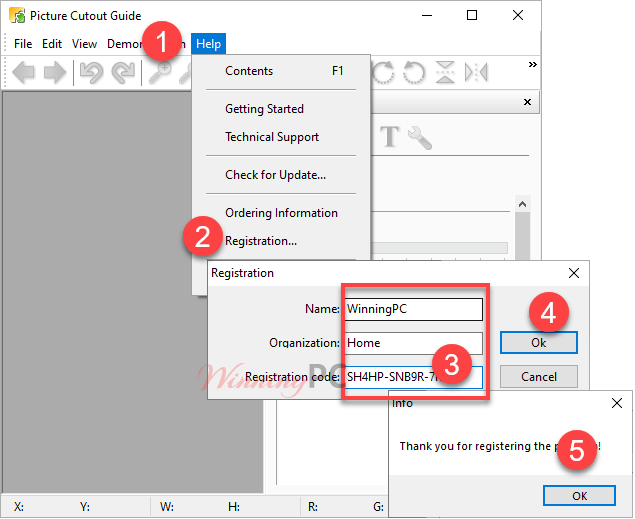This screenshot has height=519, width=635.
Task: Click the Registration code input field
Action: click(x=413, y=377)
